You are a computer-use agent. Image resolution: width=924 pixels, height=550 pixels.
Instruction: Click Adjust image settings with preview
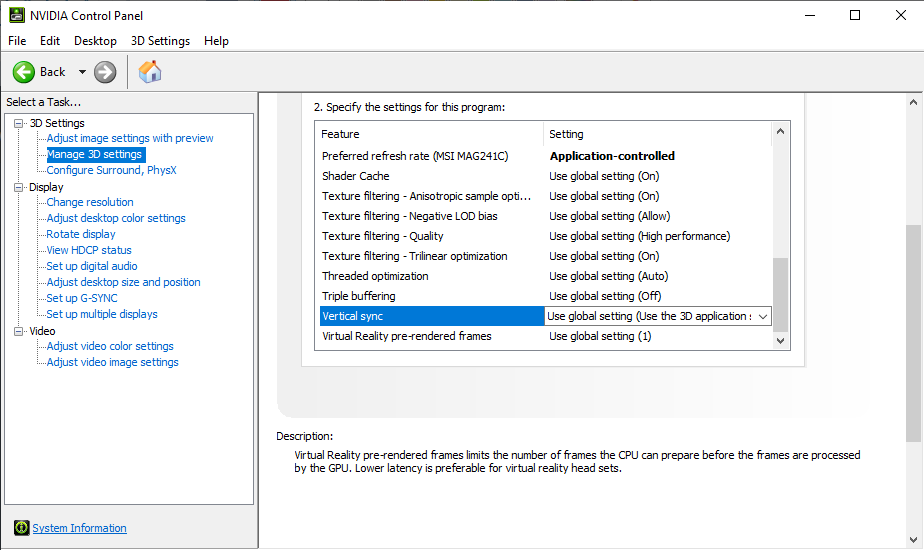point(130,138)
